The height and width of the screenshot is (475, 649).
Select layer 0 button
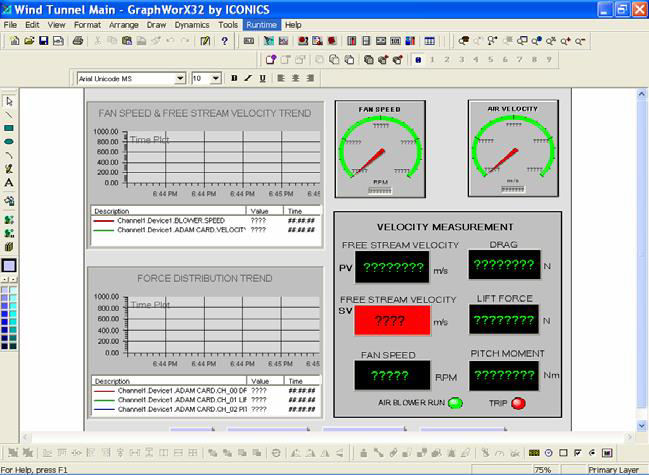pos(418,60)
